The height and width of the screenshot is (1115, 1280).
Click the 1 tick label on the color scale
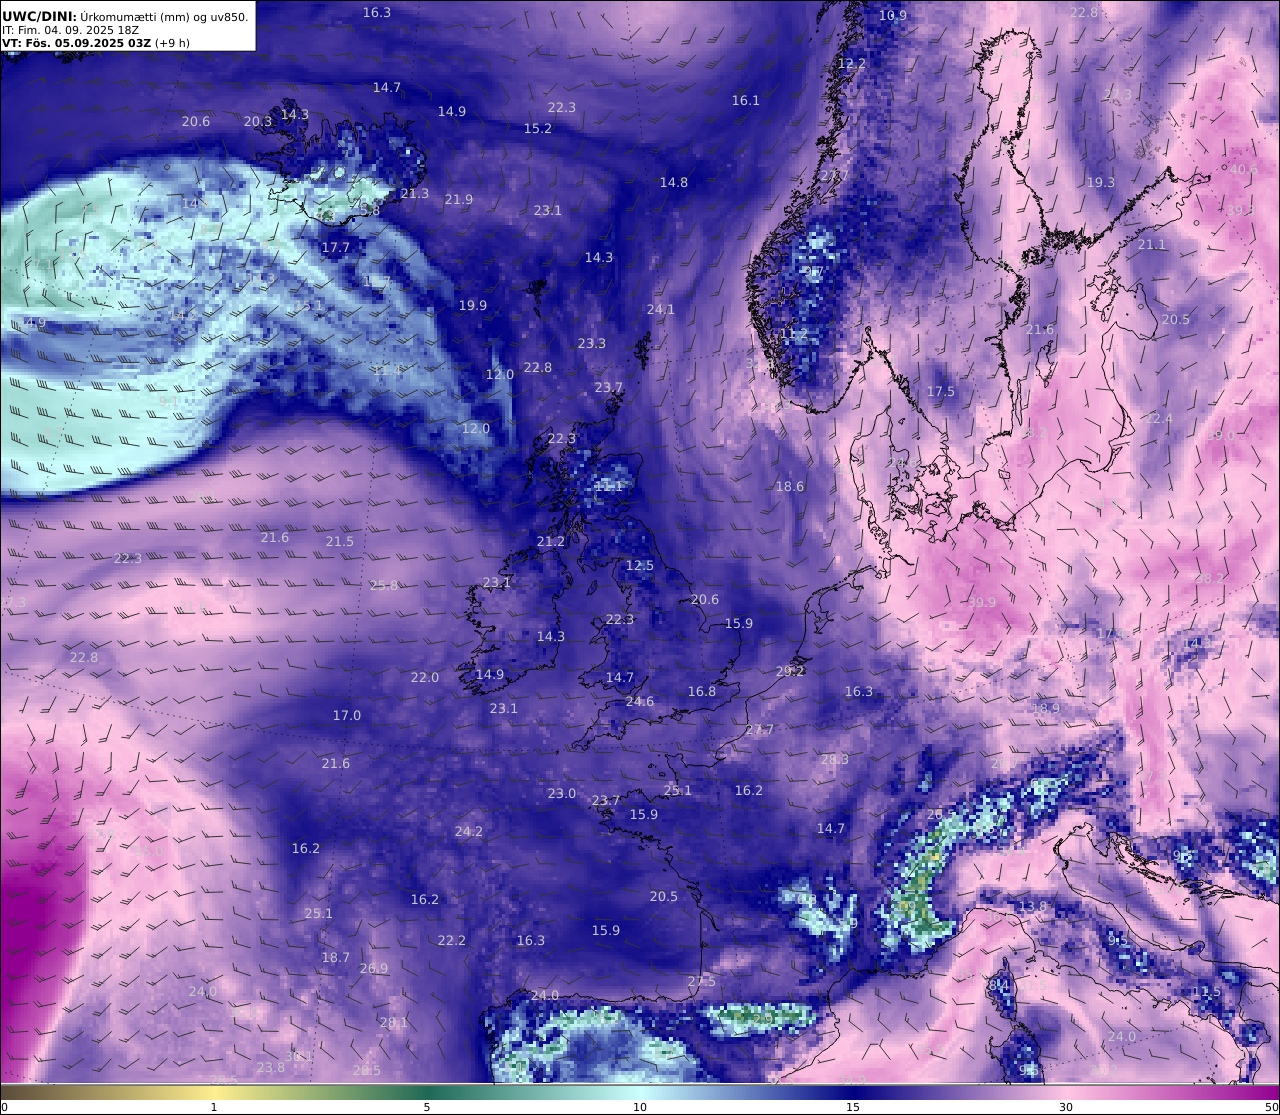(214, 1106)
